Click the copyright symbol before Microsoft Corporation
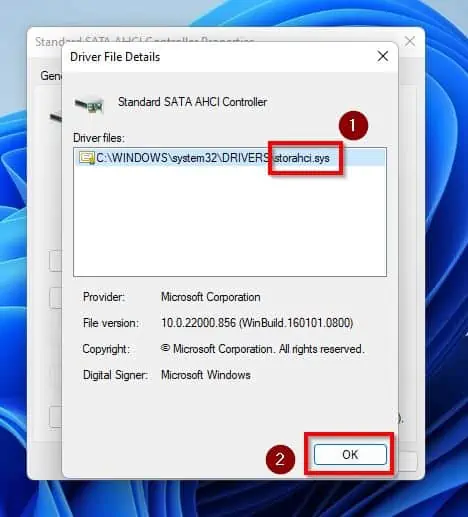Viewport: 468px width, 517px height. (165, 348)
